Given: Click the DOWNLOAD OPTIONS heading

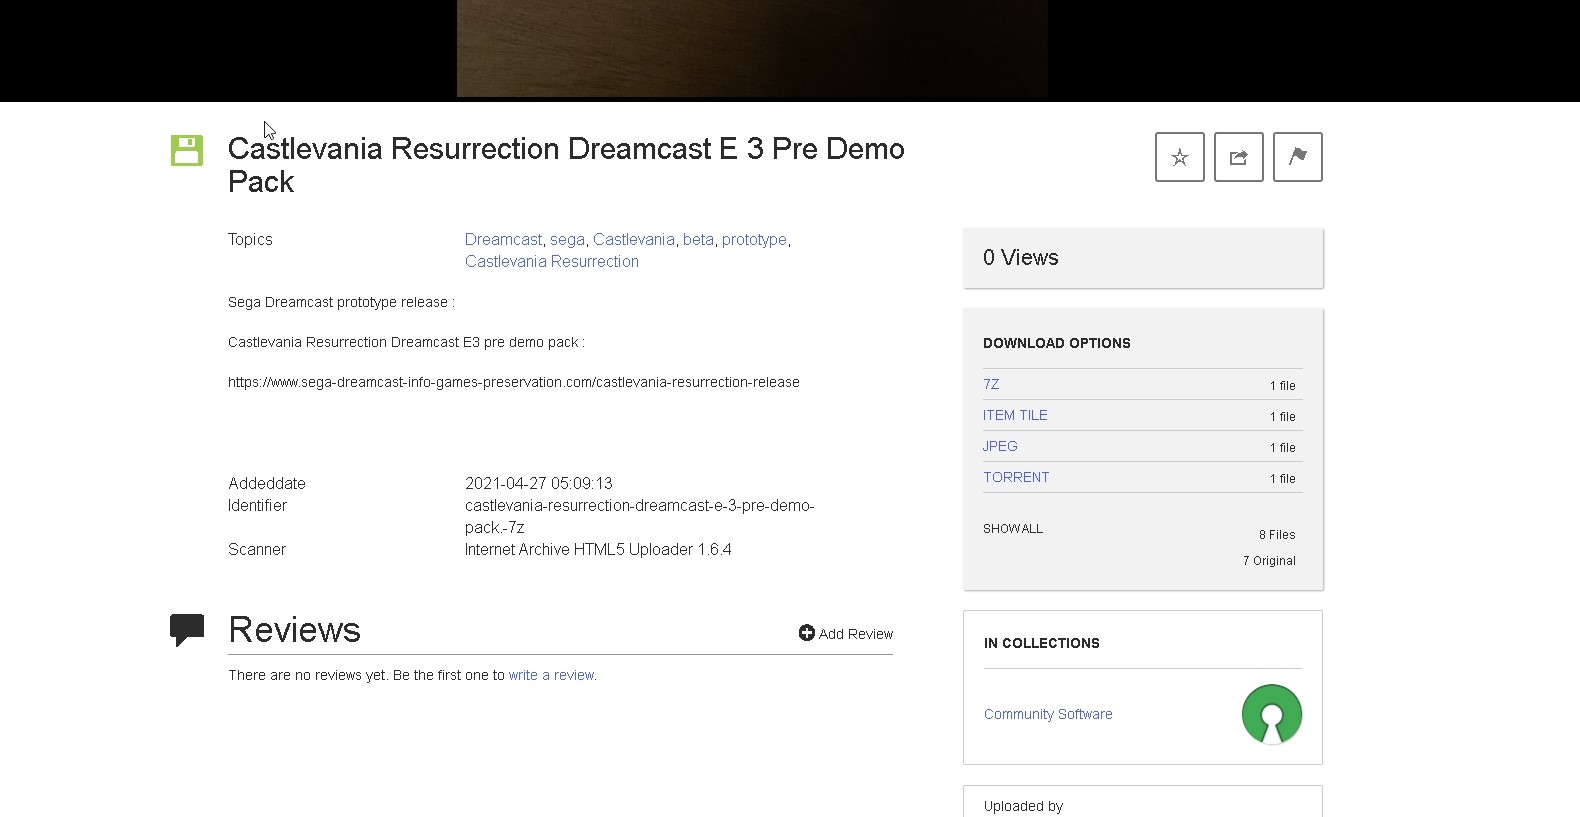Looking at the screenshot, I should (x=1057, y=343).
